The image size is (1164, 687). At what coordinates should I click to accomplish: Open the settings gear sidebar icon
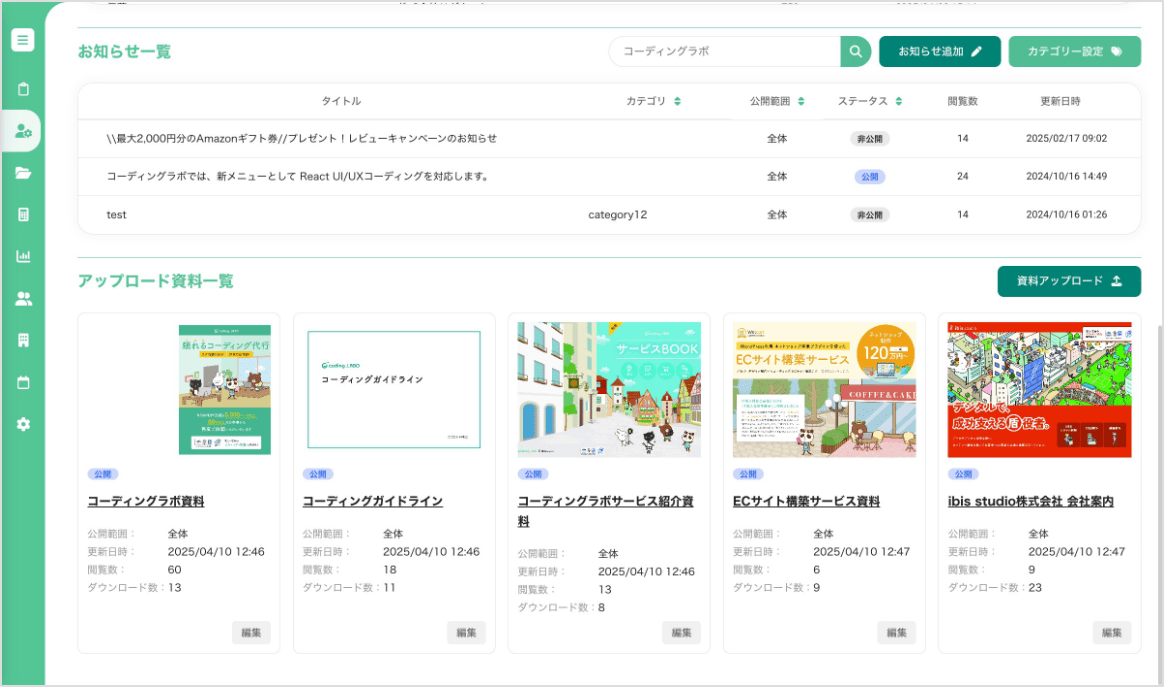pos(23,424)
